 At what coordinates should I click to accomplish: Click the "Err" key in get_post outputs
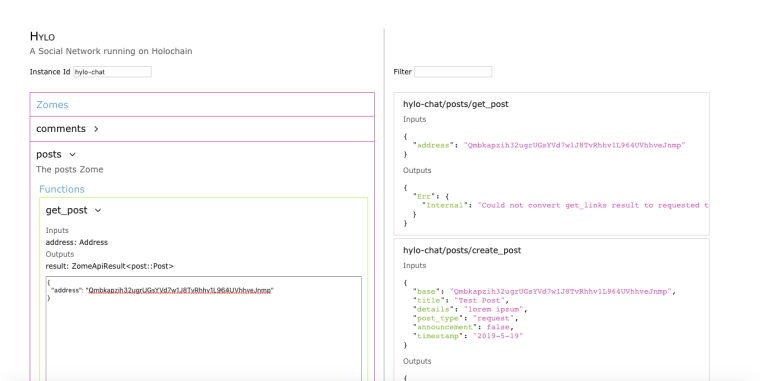pos(424,196)
